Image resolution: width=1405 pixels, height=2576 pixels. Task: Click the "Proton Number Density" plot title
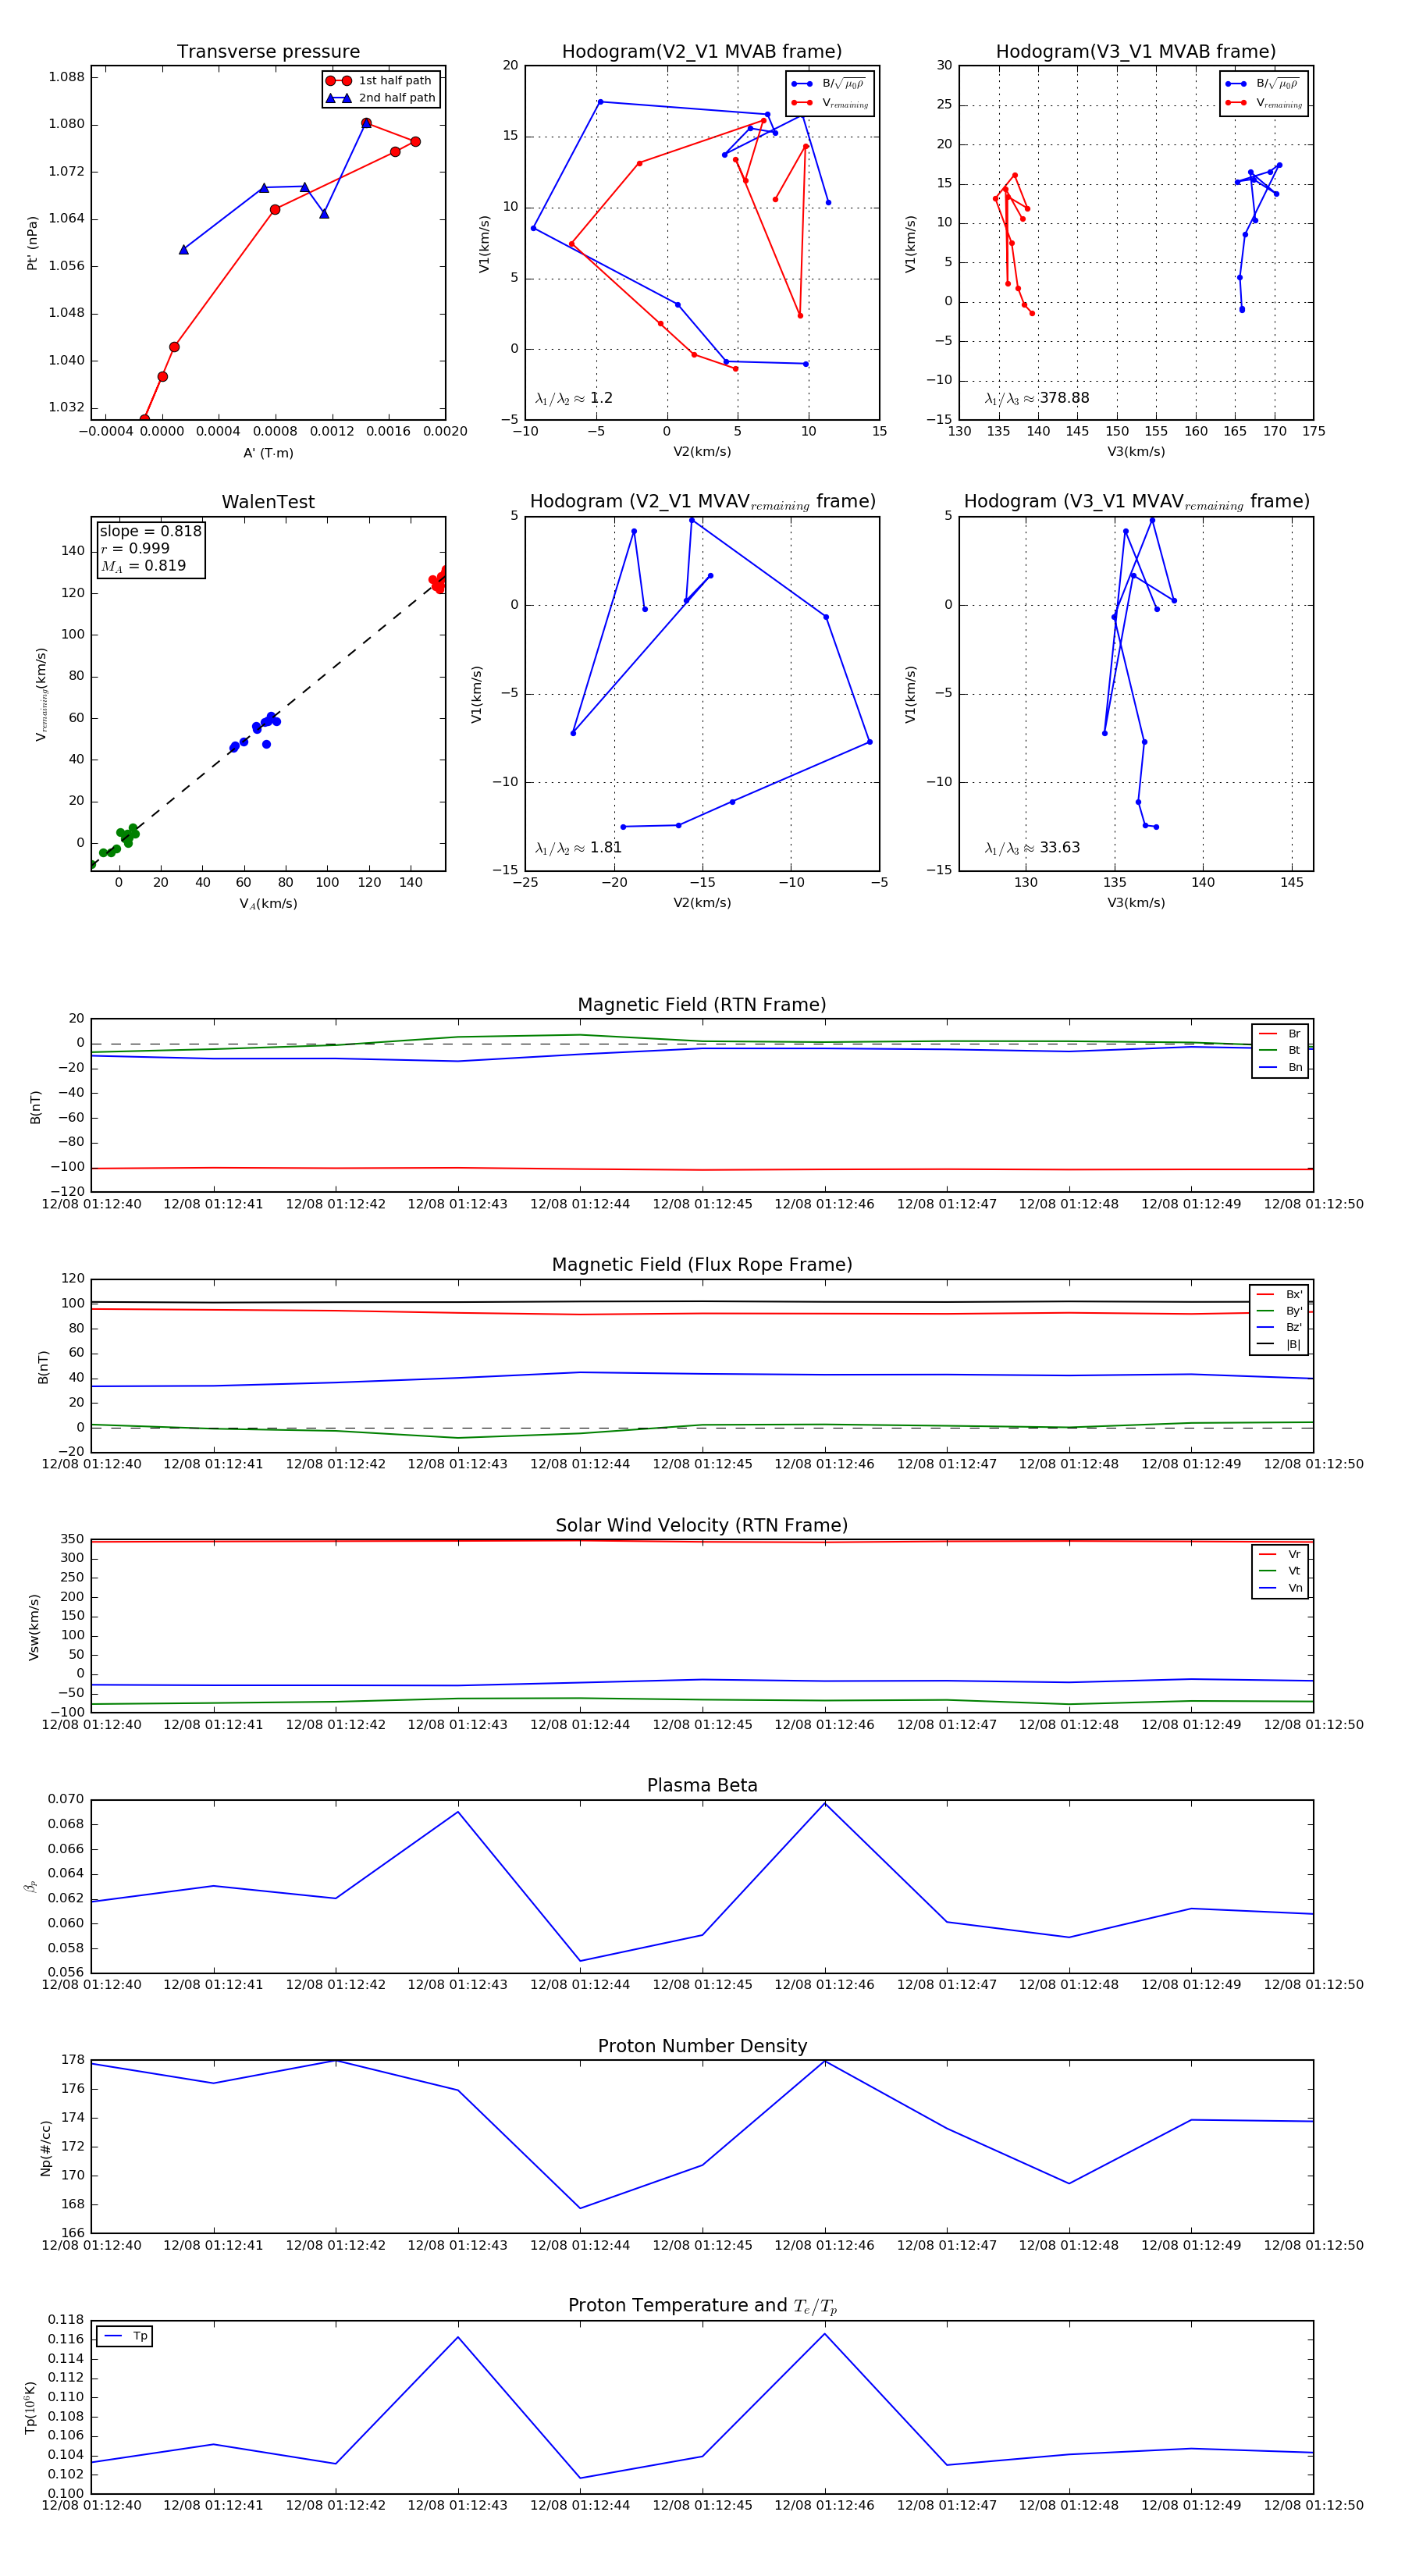702,2046
